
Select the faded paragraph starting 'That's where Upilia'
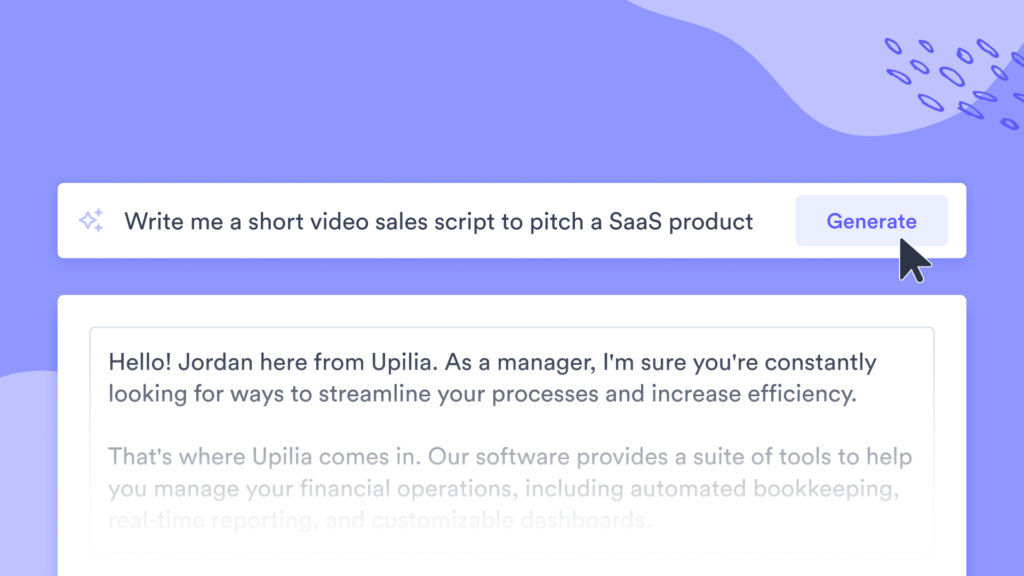(509, 488)
